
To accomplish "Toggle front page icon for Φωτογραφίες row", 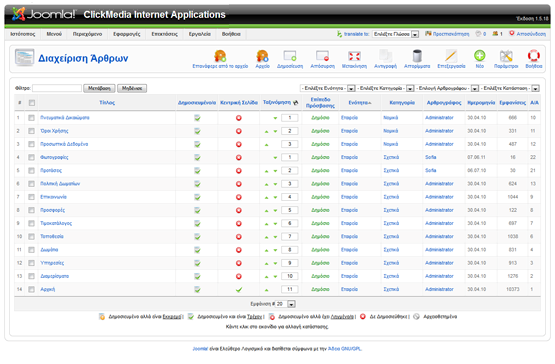I will pos(239,158).
